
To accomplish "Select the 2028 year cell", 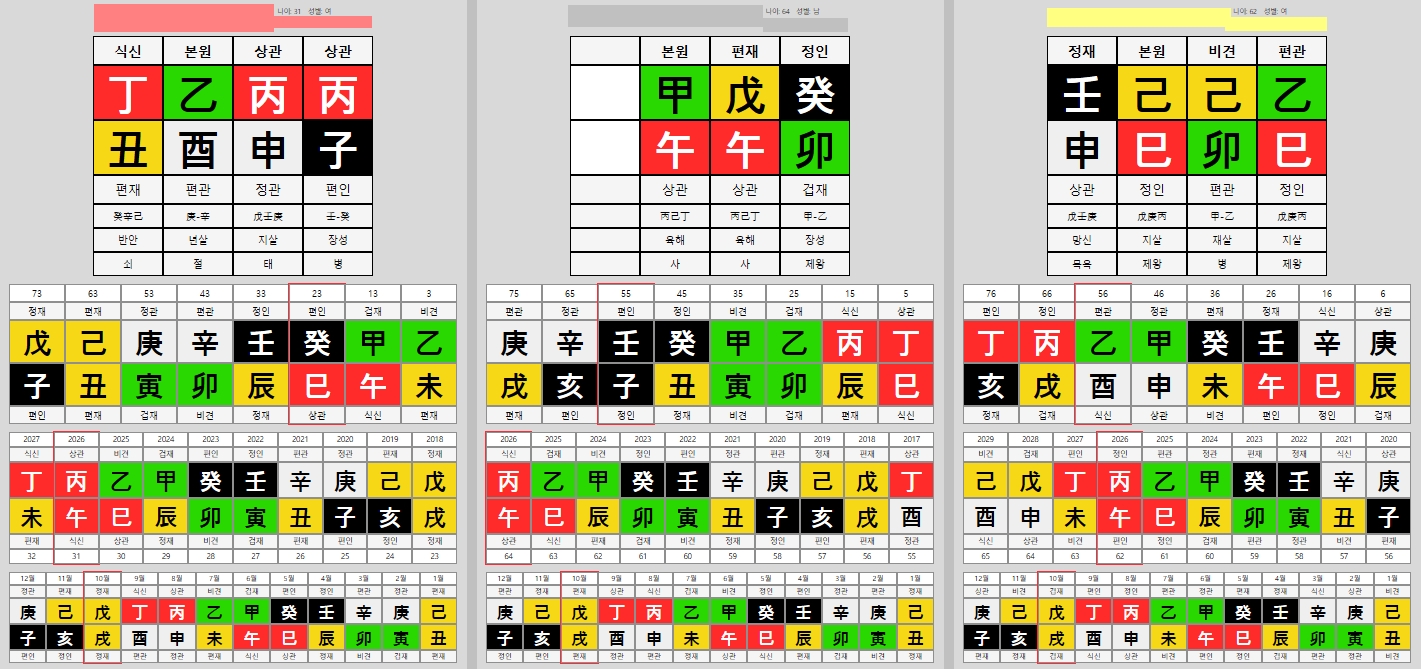I will (x=1030, y=438).
